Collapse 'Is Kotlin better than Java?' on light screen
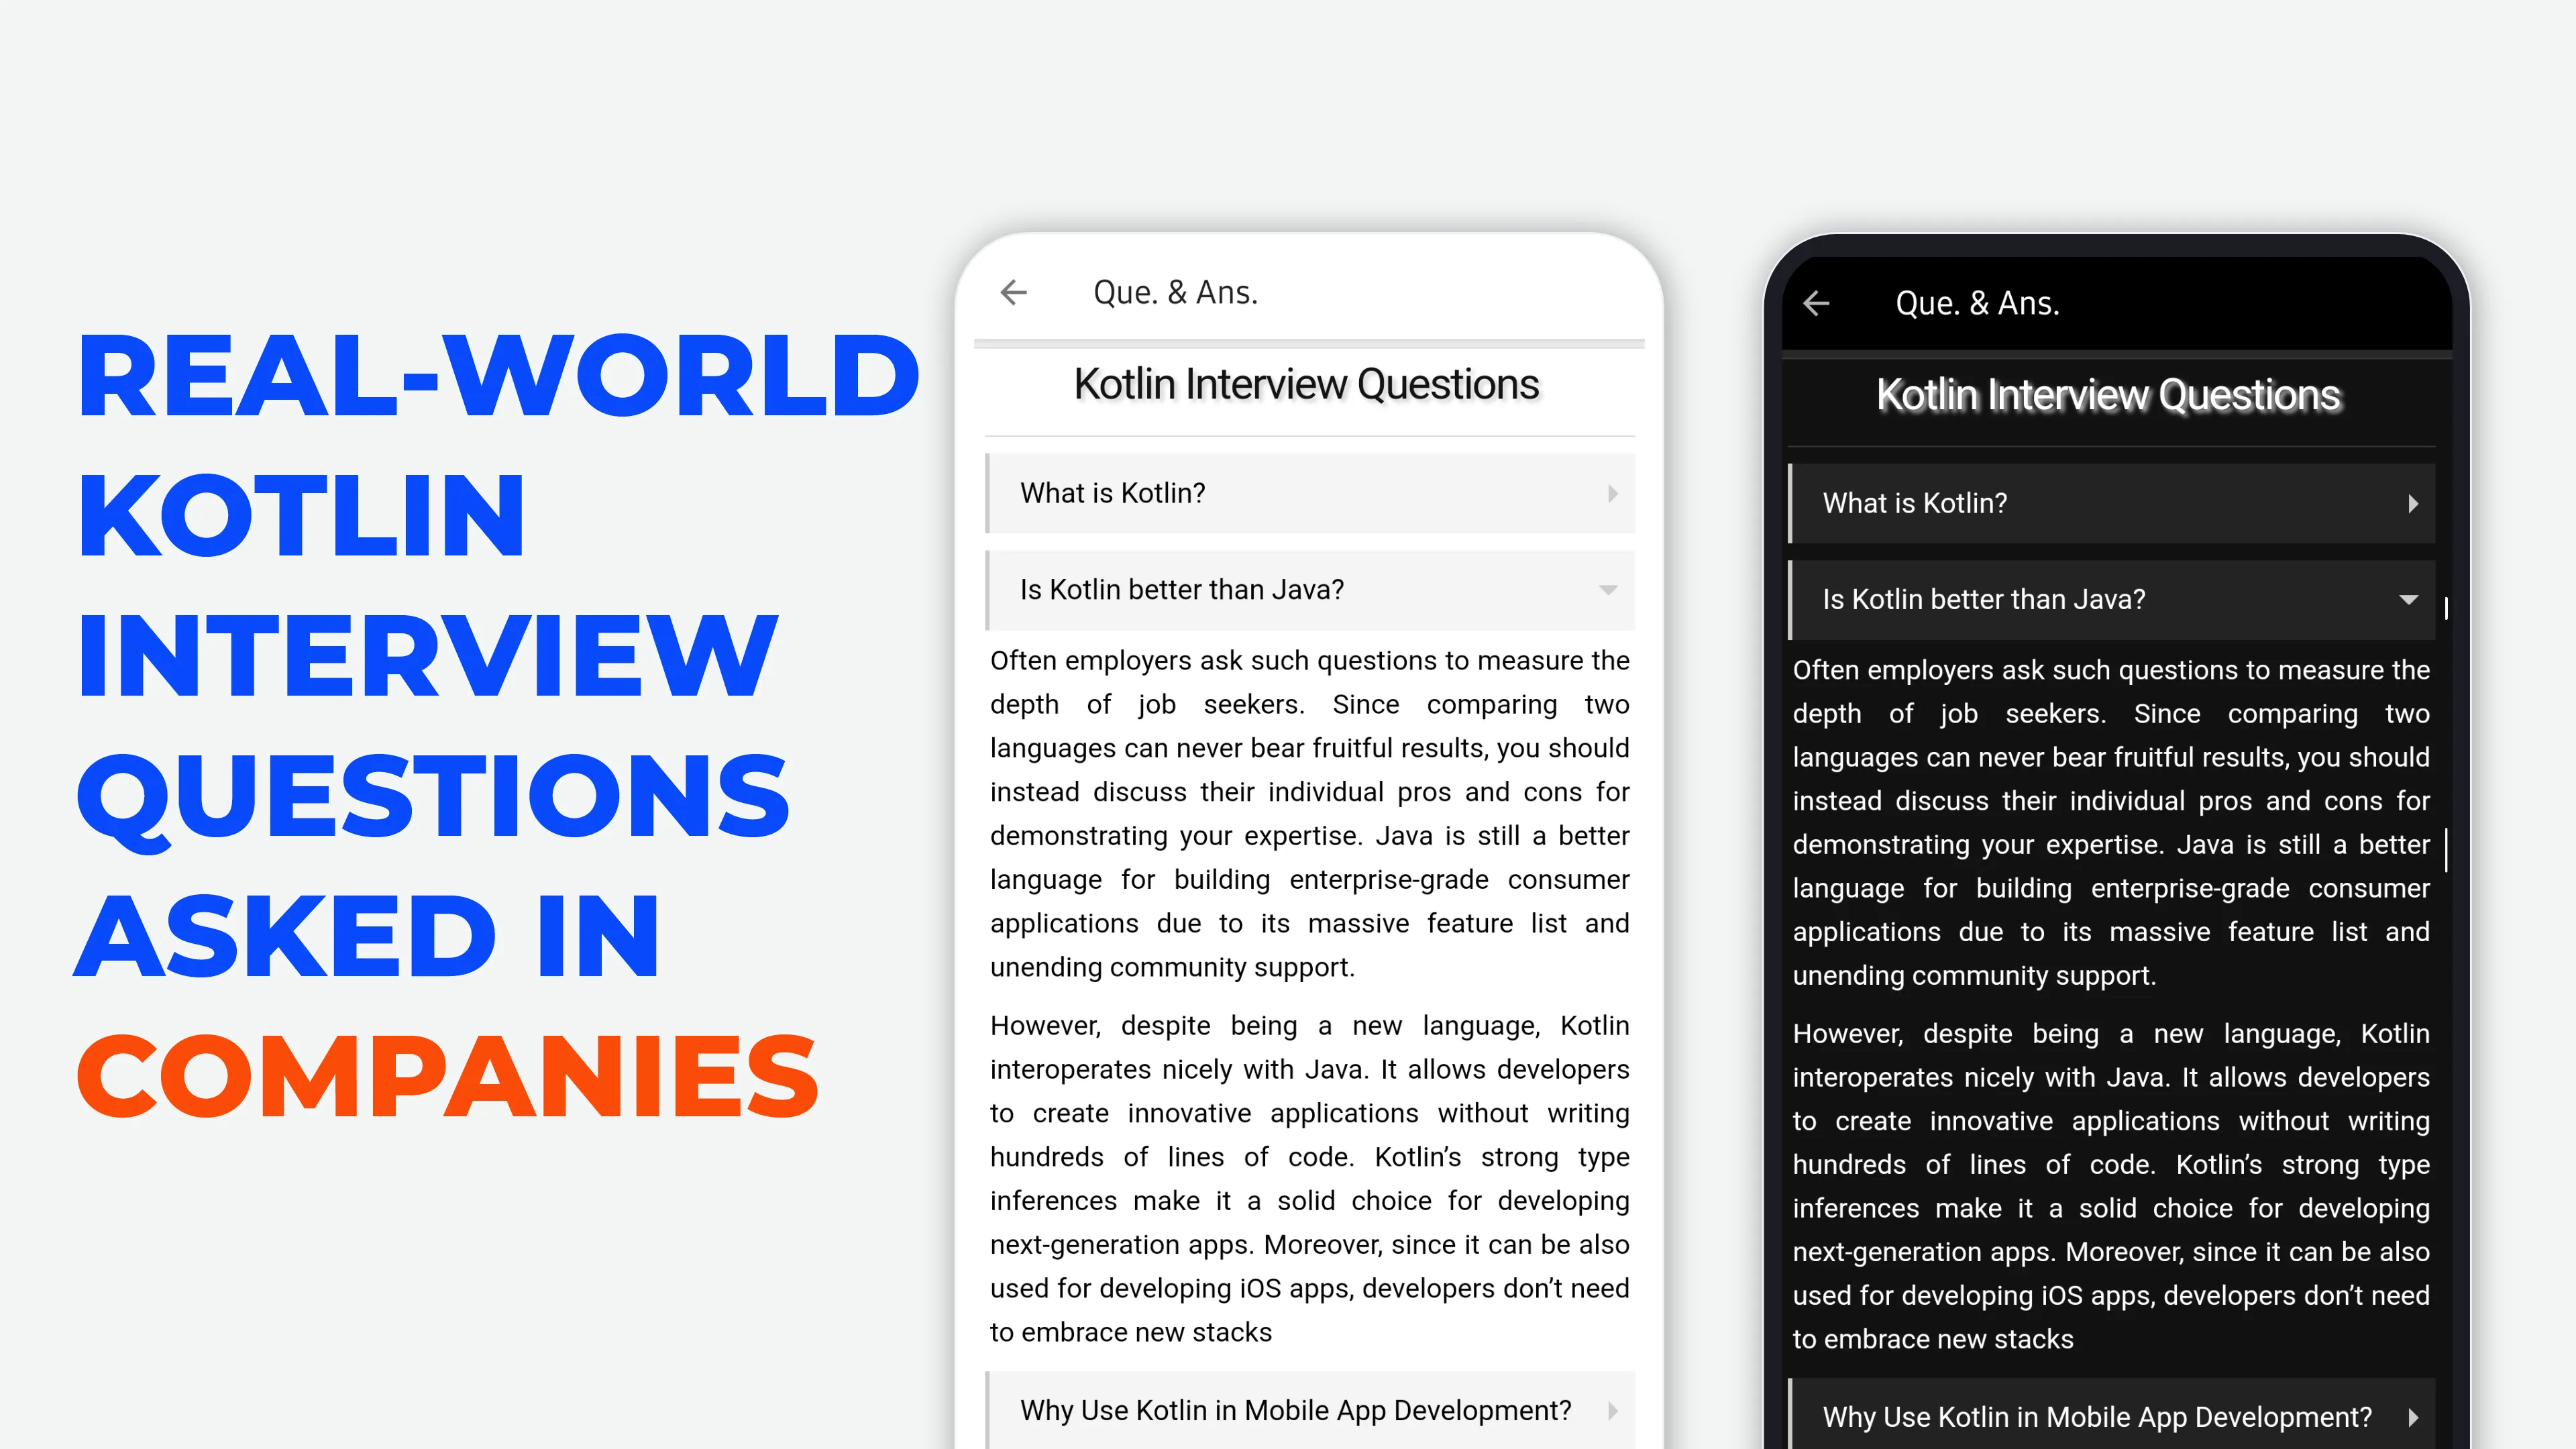Screen dimensions: 2576x1449 click(1608, 589)
